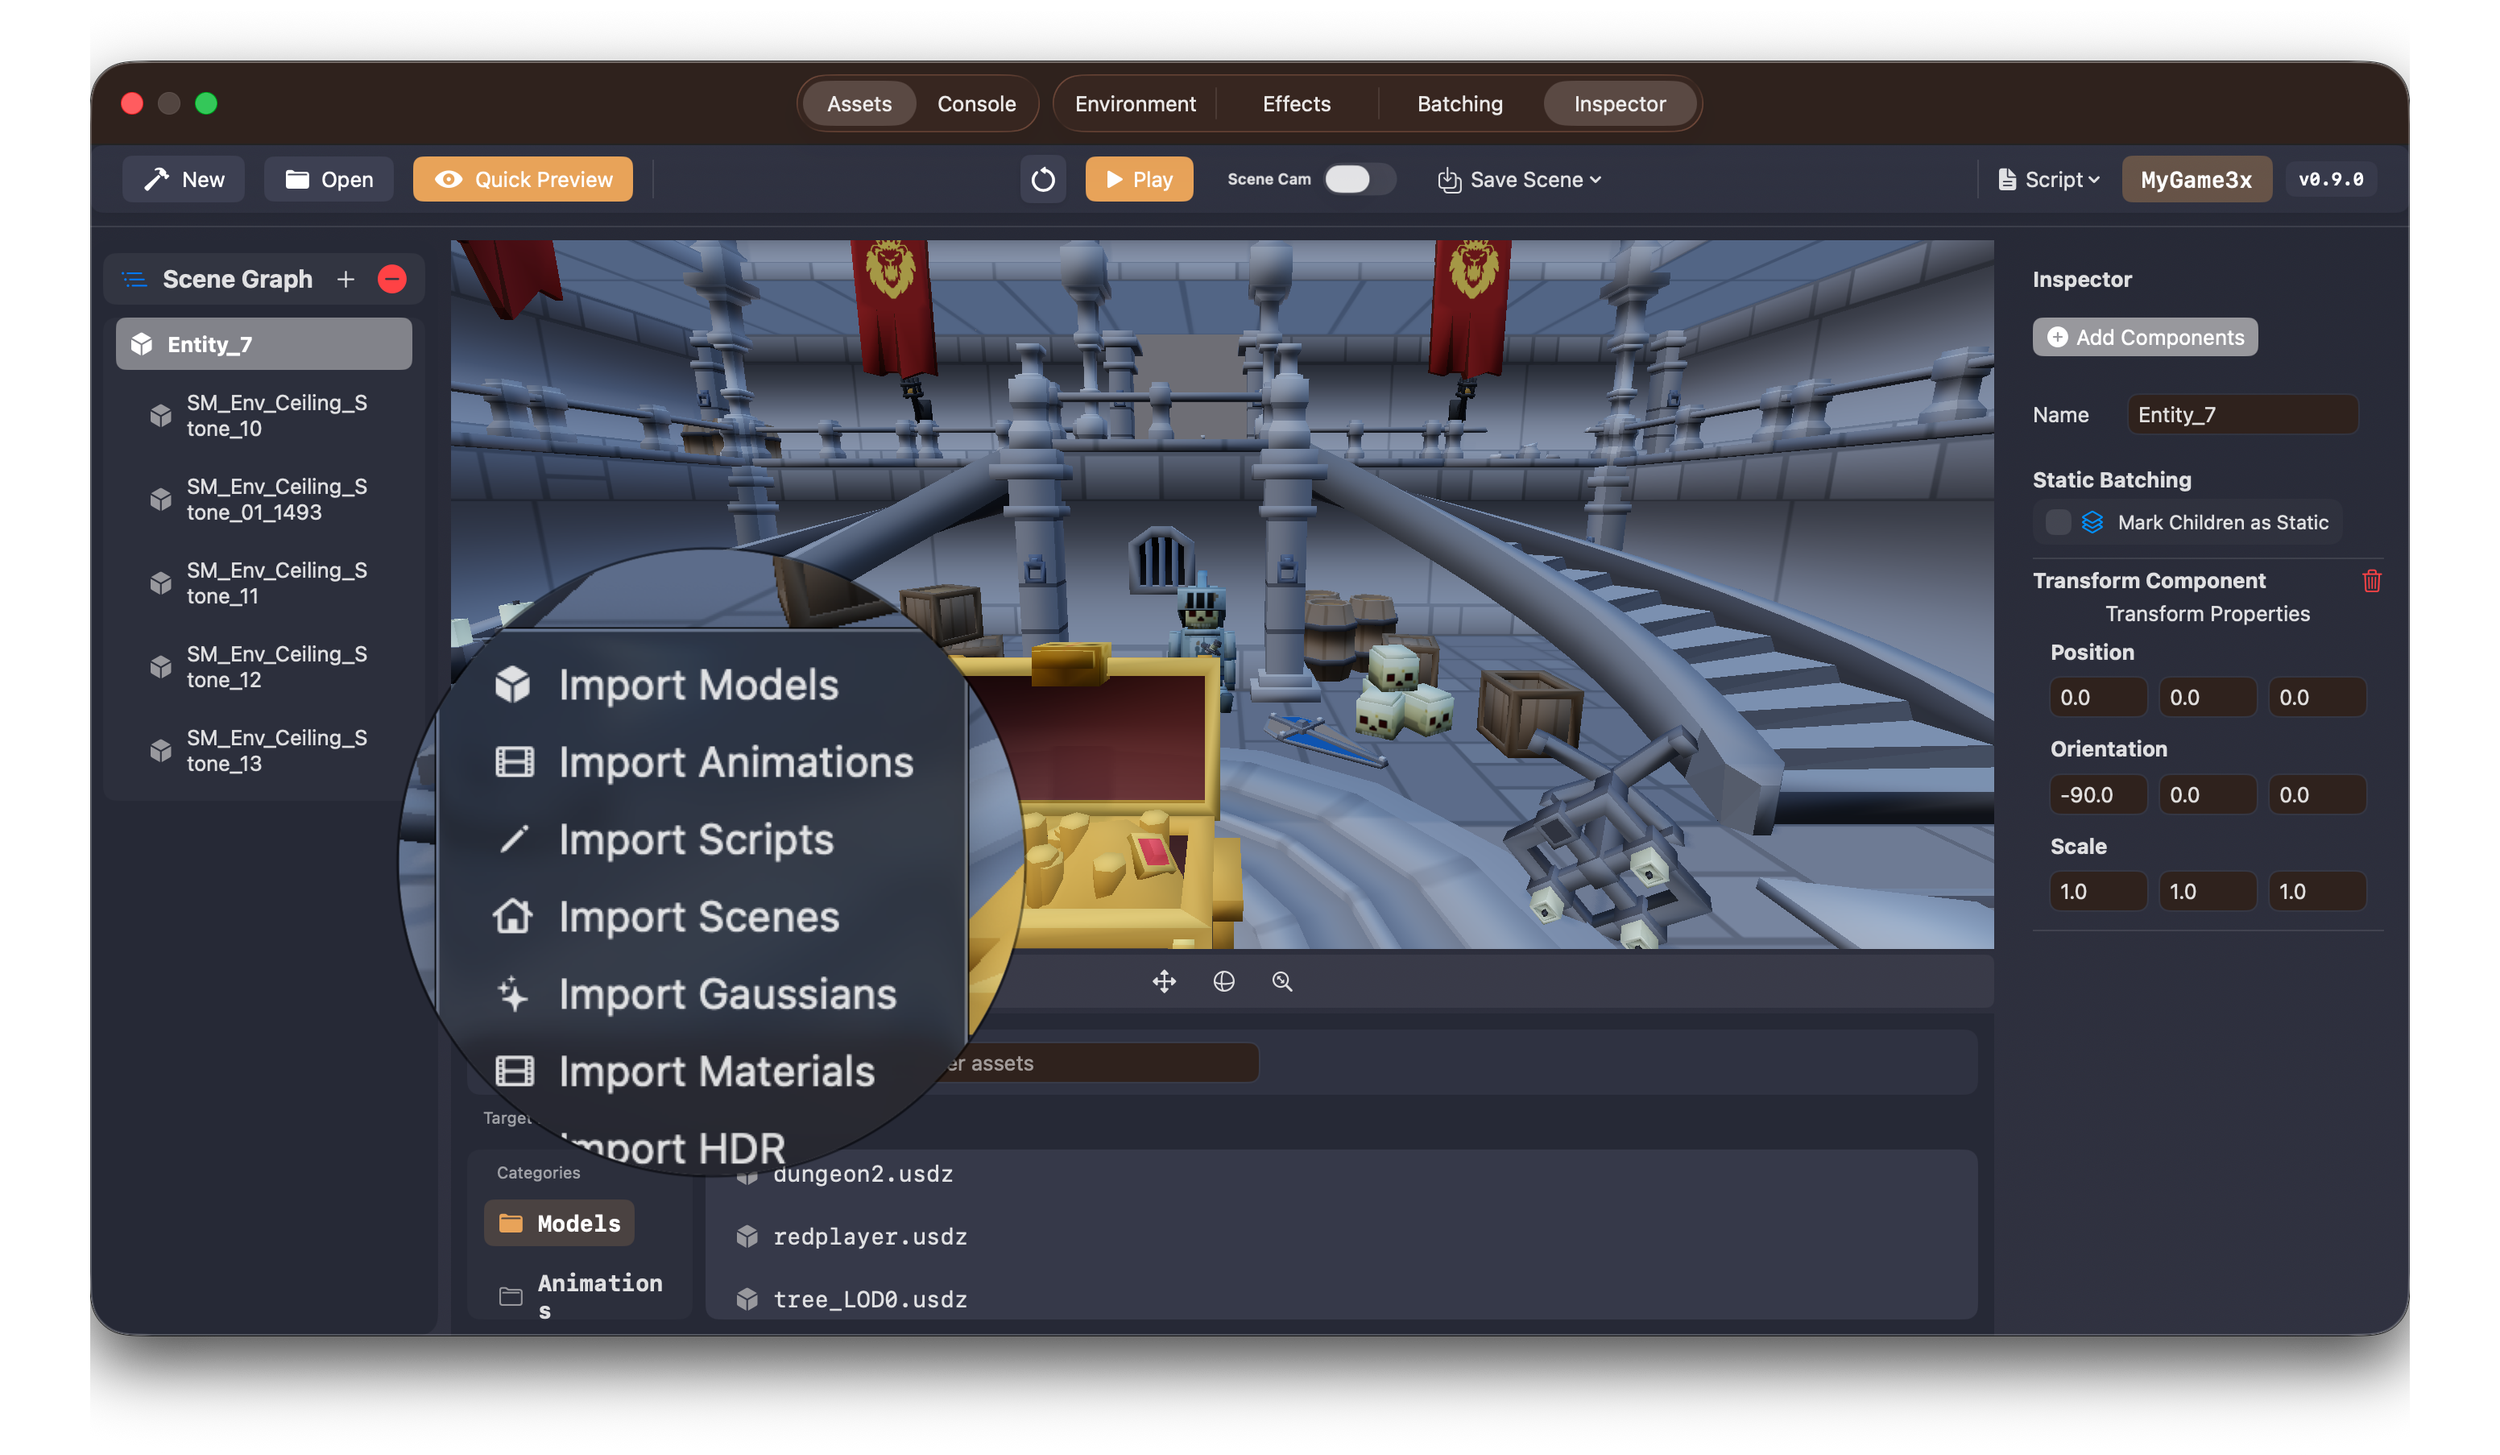Click the Scene Graph list icon
The image size is (2500, 1455).
coord(135,279)
